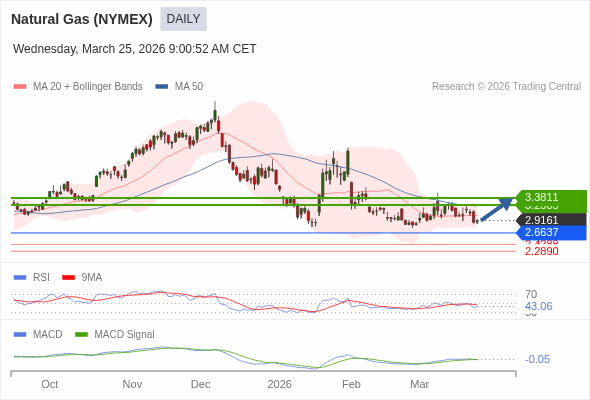Click the Nov label on the time axis
The width and height of the screenshot is (590, 400).
pos(132,384)
